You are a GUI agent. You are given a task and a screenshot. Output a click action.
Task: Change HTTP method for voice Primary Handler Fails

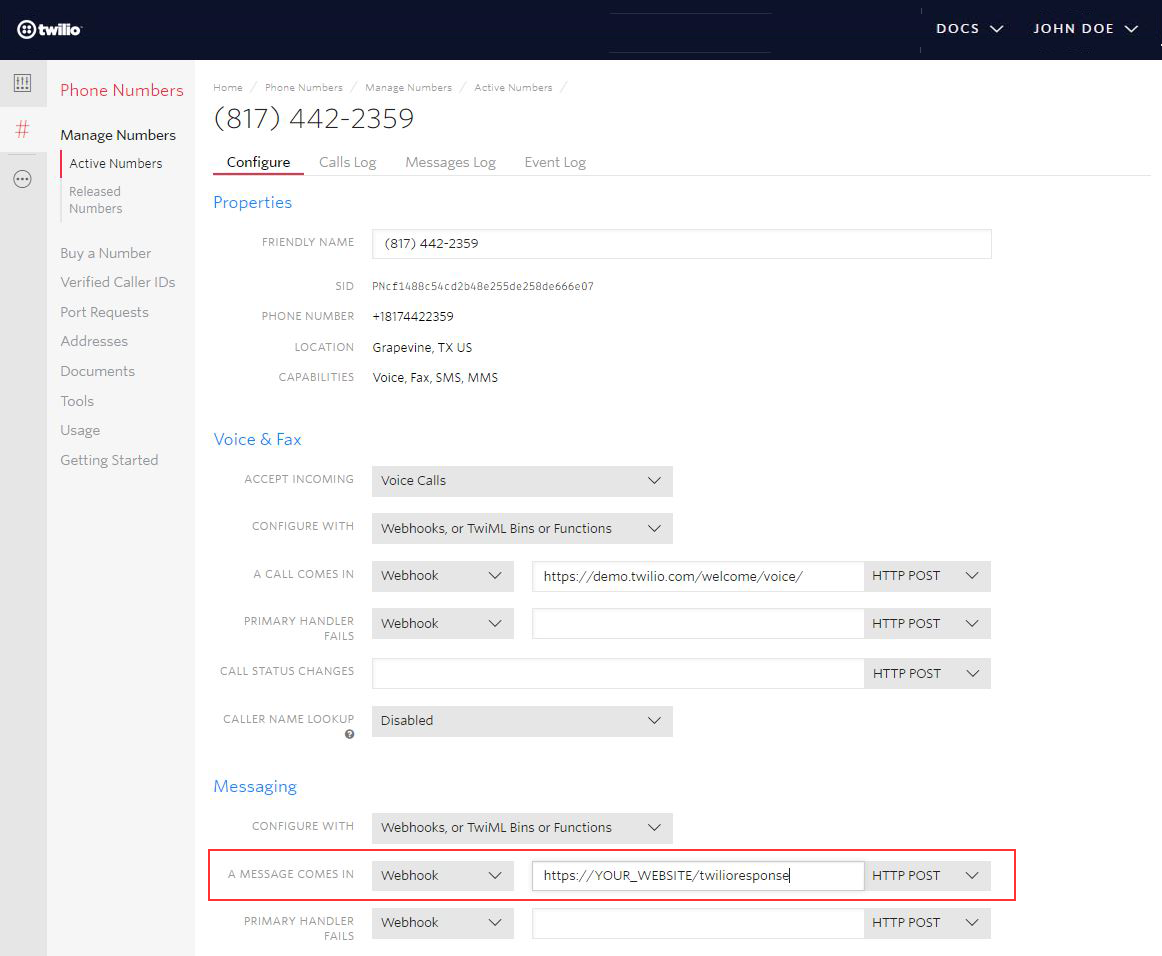(x=927, y=624)
